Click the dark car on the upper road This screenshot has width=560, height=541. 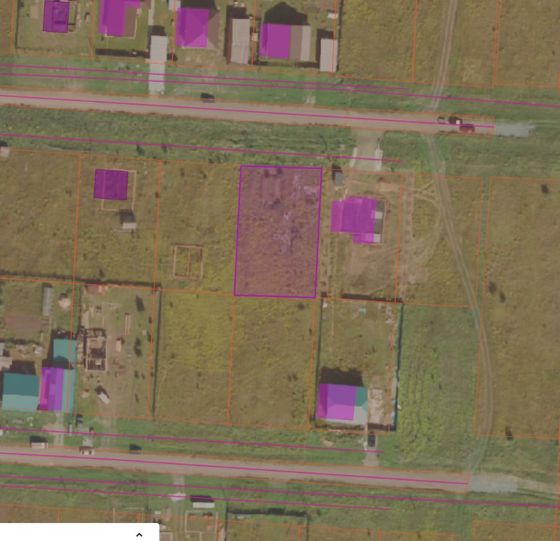[208, 97]
